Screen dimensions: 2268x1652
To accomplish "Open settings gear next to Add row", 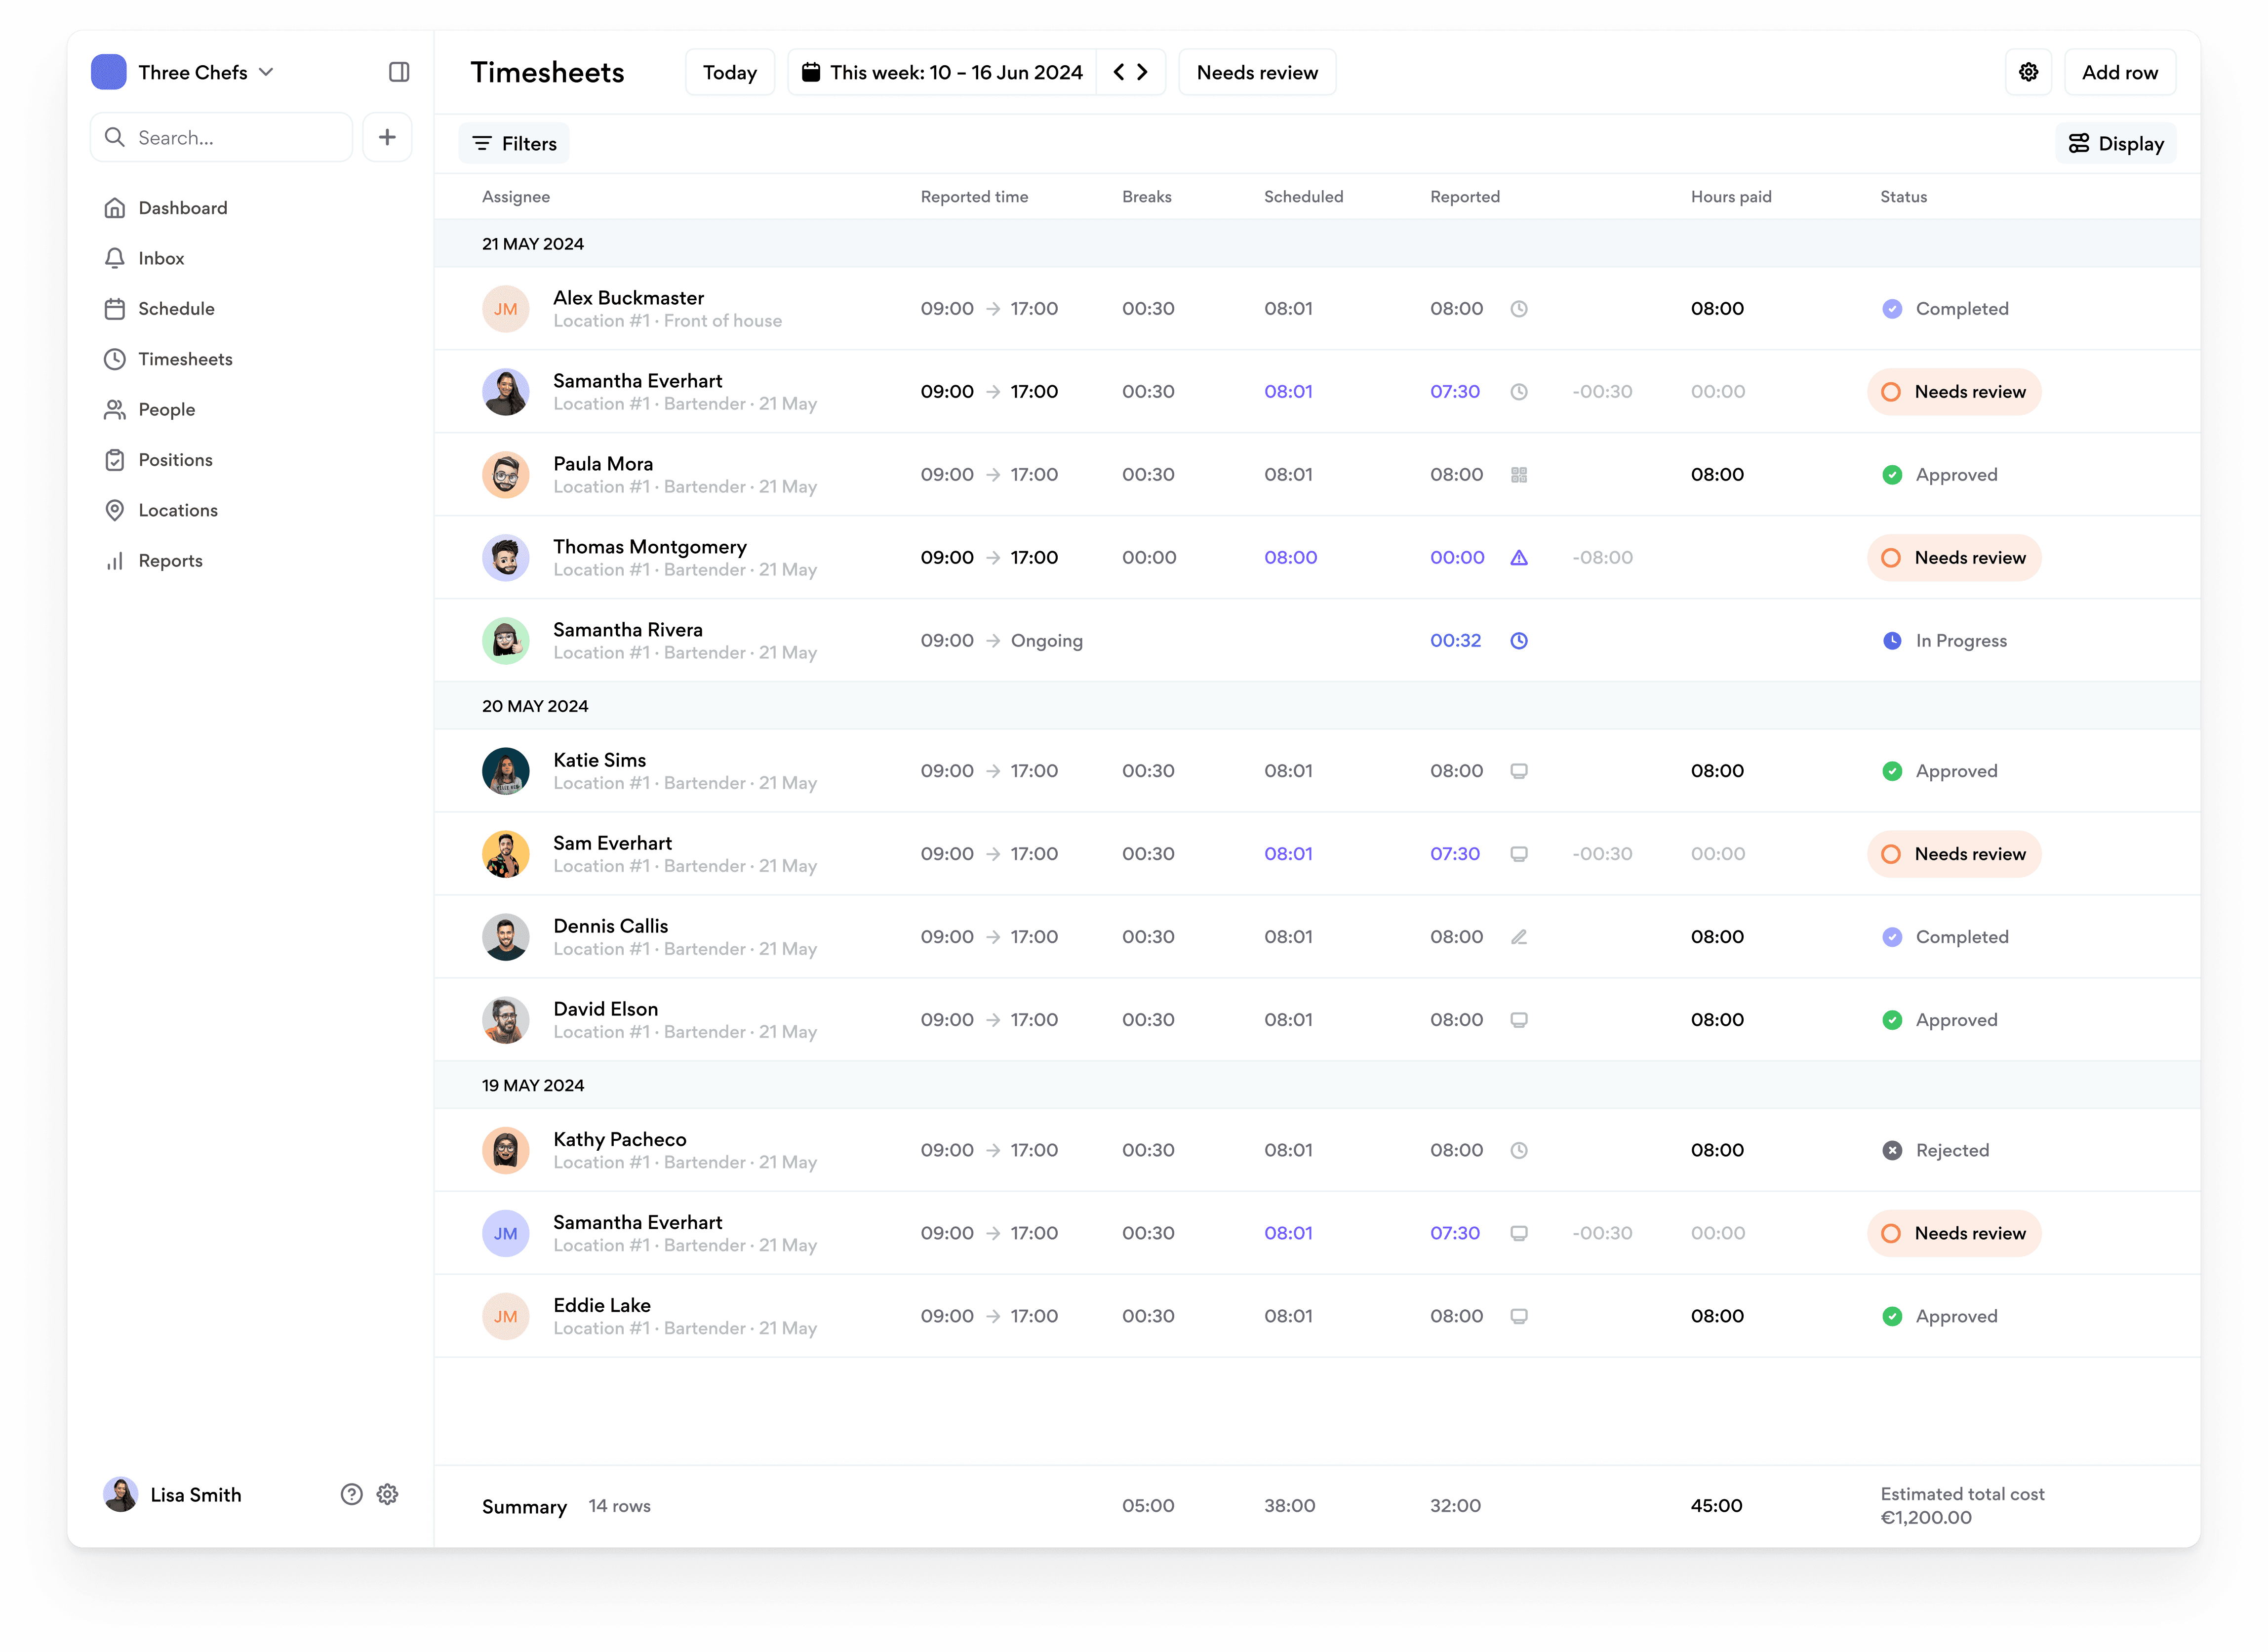I will pyautogui.click(x=2028, y=72).
